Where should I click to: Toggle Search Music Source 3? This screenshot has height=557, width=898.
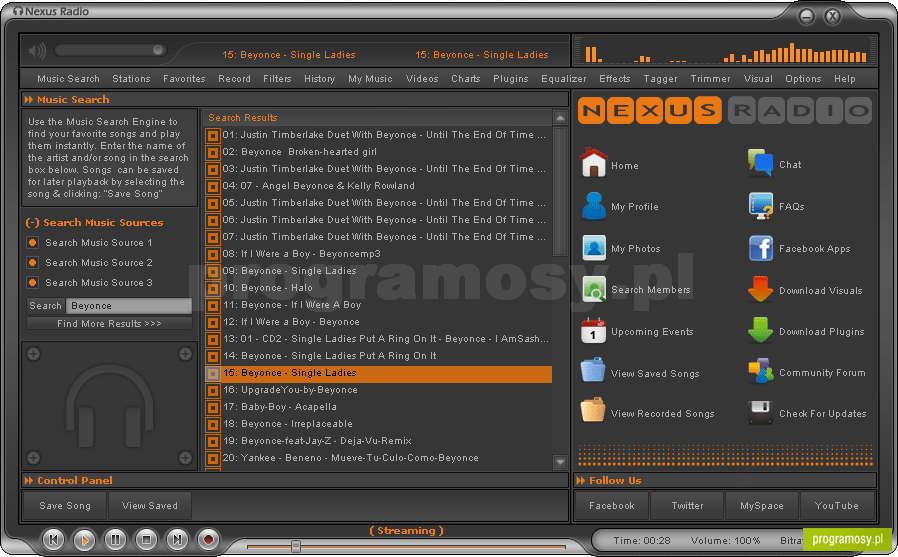tap(33, 283)
